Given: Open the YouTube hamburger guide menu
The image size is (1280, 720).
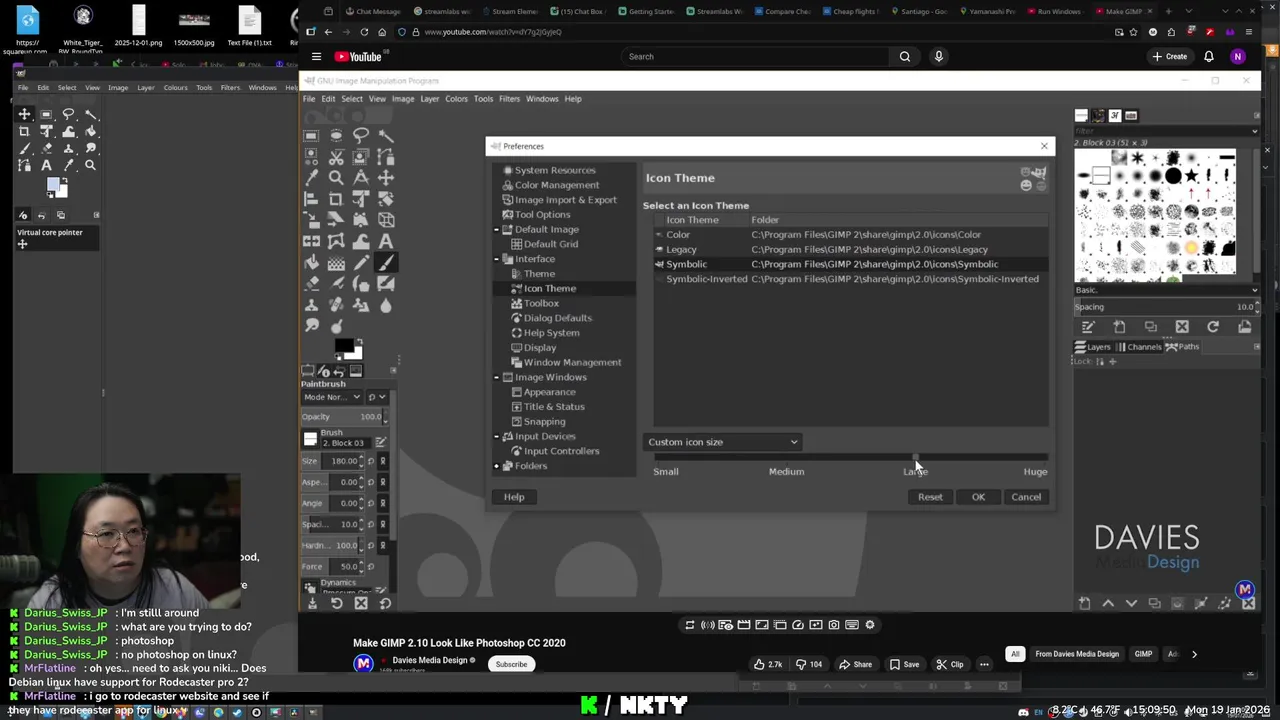Looking at the screenshot, I should pos(316,56).
